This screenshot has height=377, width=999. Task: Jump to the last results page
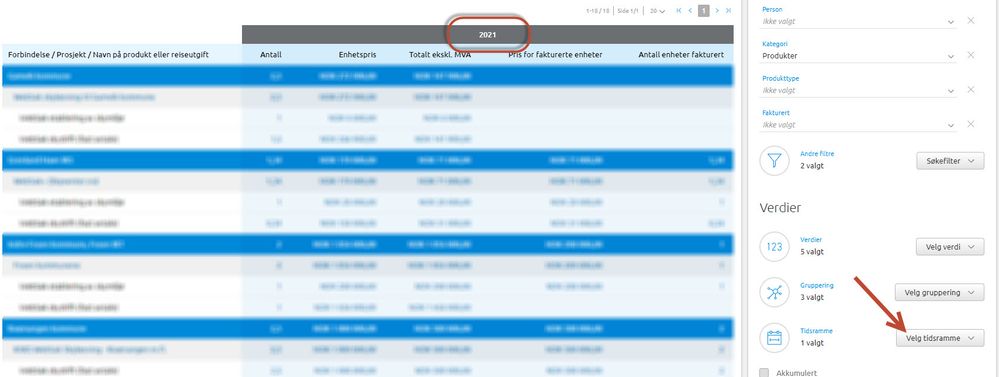point(728,11)
